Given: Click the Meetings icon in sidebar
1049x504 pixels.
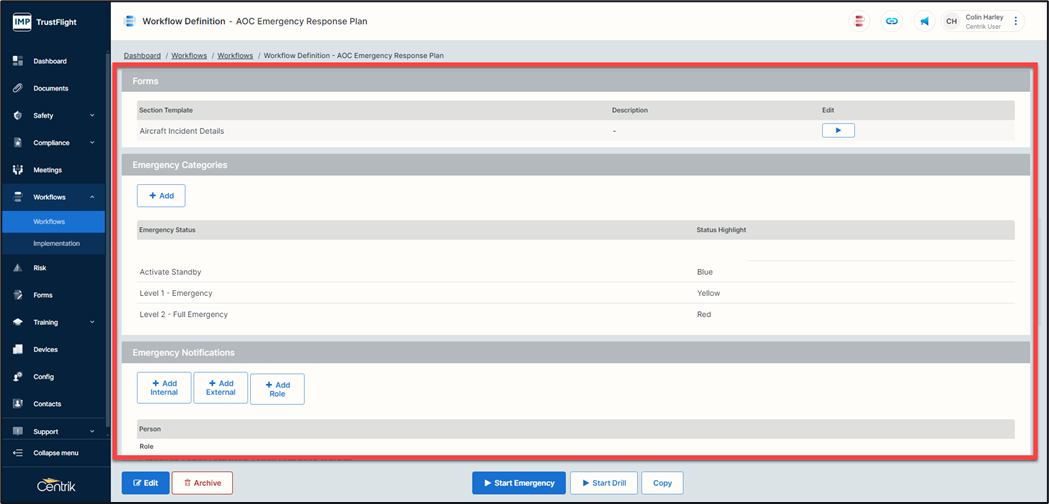Looking at the screenshot, I should tap(18, 170).
